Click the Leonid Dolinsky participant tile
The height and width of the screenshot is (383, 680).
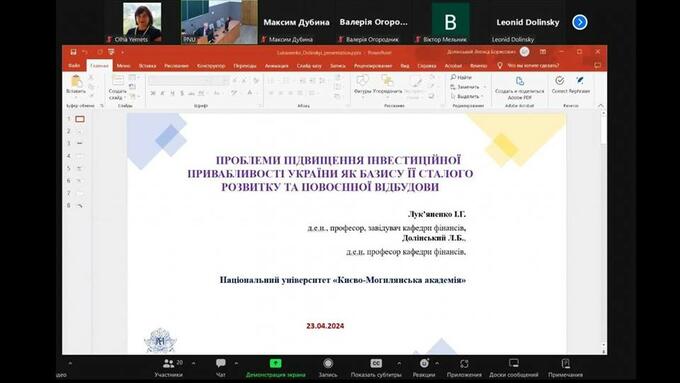(528, 23)
